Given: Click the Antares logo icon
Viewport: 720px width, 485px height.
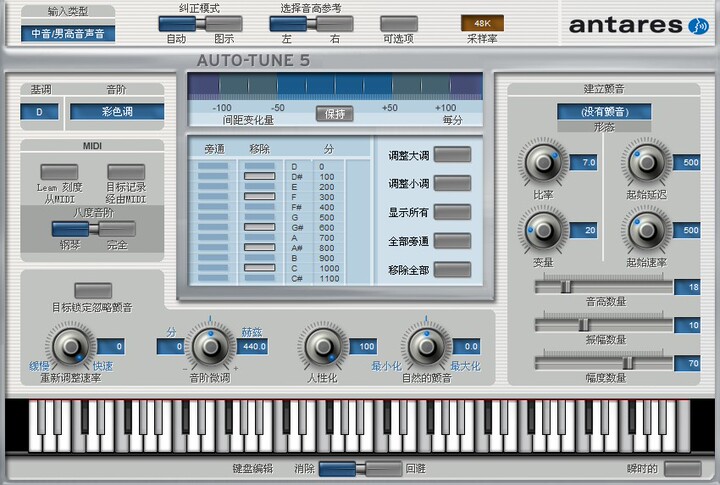Looking at the screenshot, I should pyautogui.click(x=698, y=26).
